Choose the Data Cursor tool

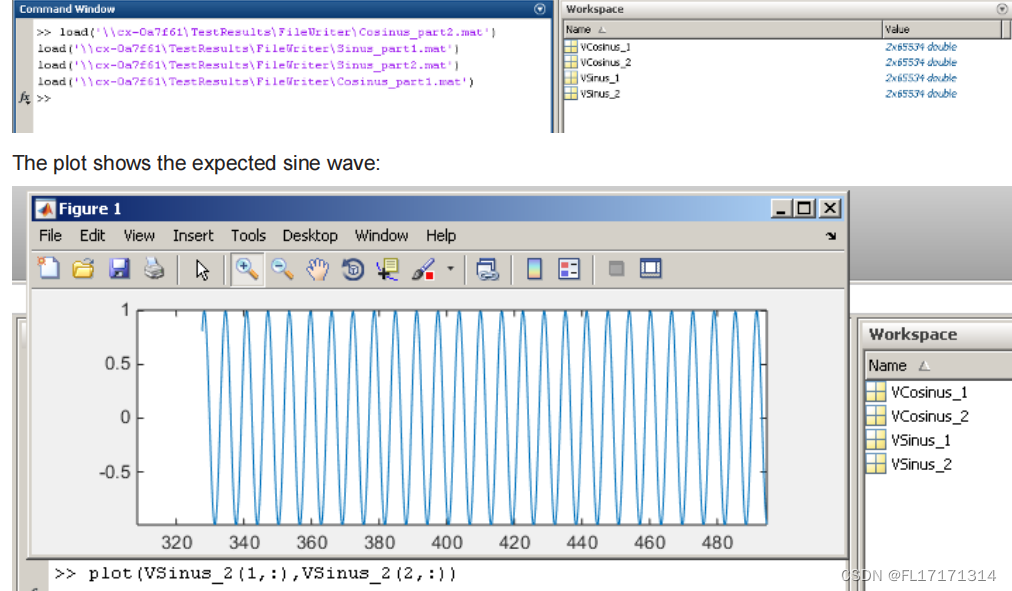click(x=388, y=269)
